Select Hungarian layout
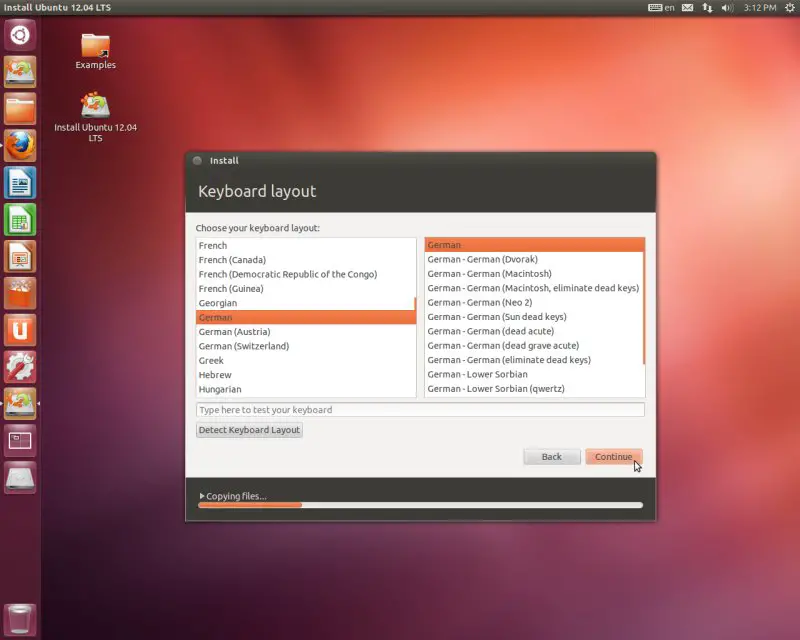 306,389
